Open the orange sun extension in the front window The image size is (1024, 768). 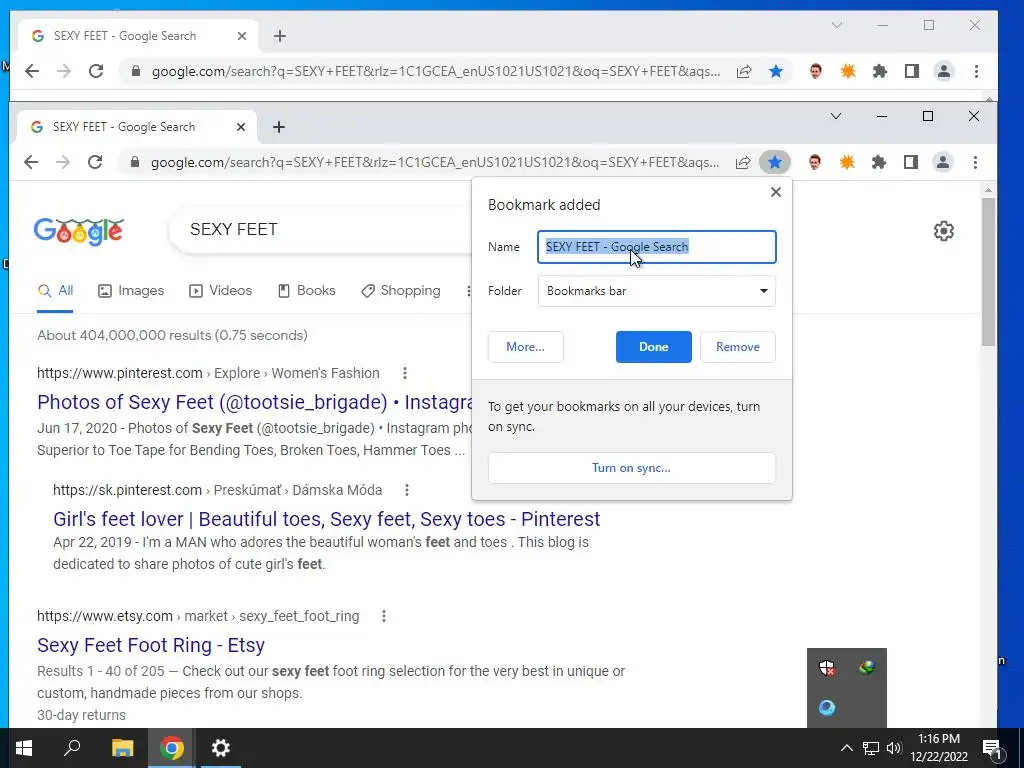(847, 162)
